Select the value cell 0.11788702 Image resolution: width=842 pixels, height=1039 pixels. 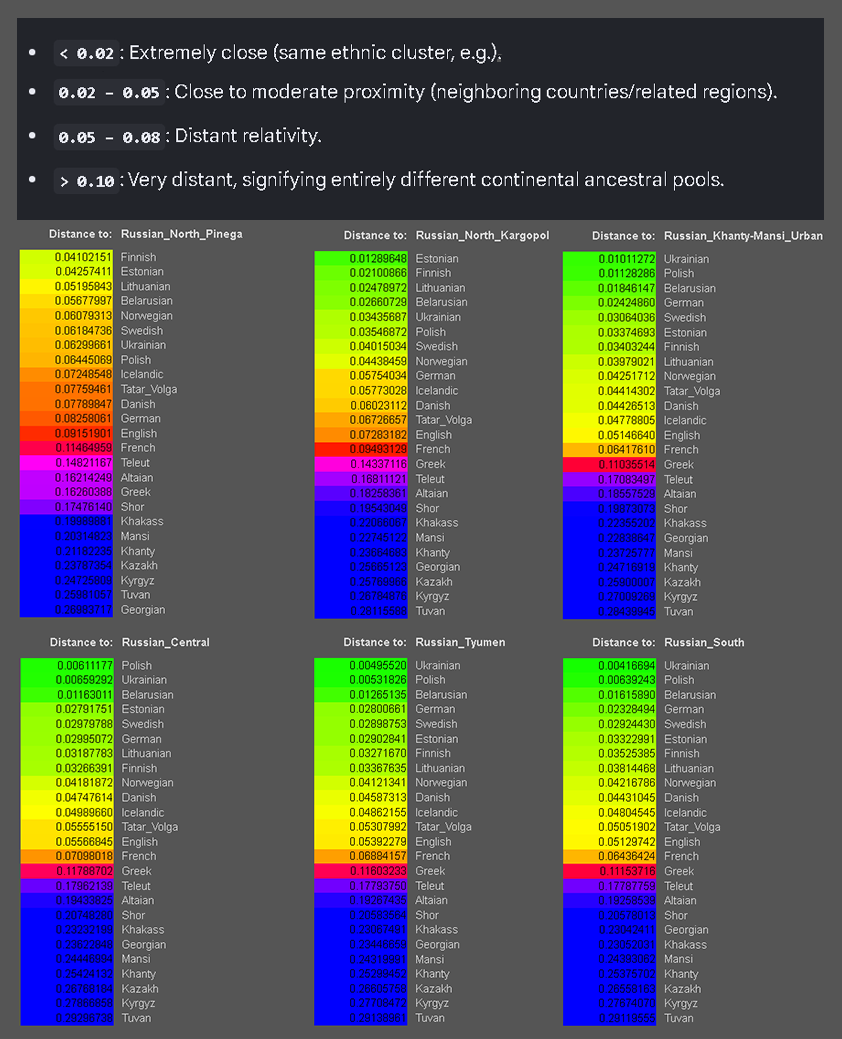click(67, 871)
